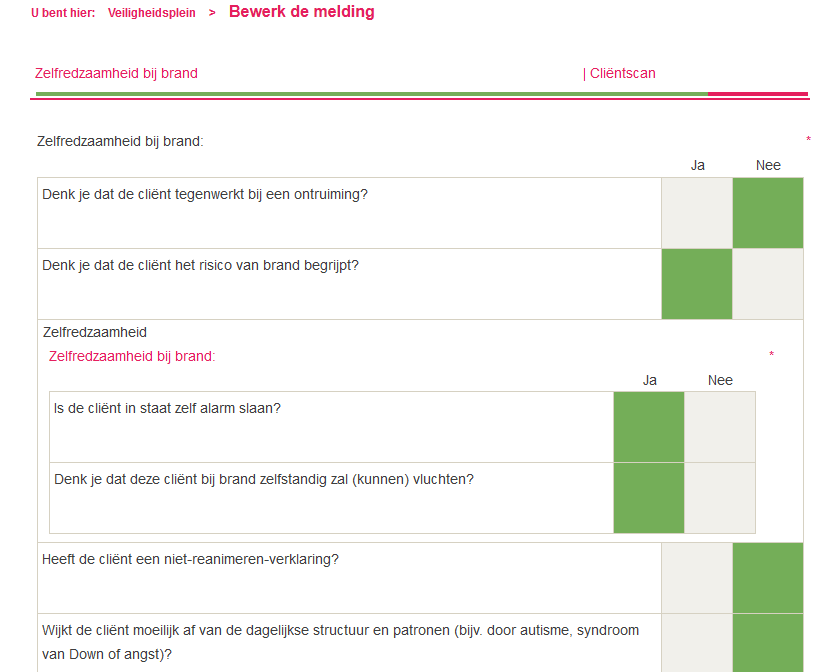The image size is (813, 672).
Task: Choose Ja for risico van brand begrijpt
Action: [x=697, y=284]
